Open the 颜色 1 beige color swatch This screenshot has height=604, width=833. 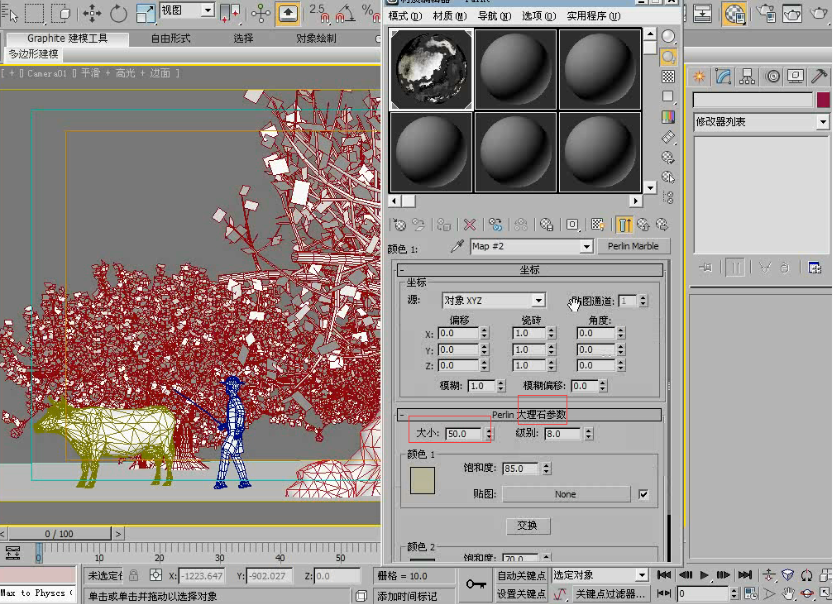pyautogui.click(x=422, y=481)
